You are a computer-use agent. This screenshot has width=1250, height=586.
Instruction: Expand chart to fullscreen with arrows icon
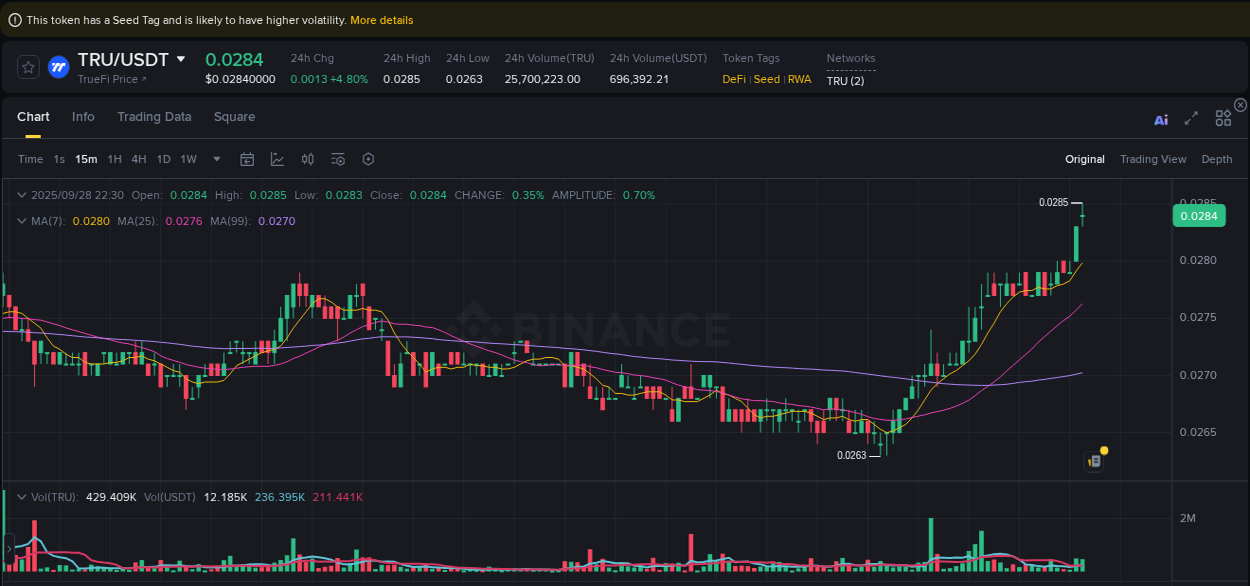(1191, 118)
